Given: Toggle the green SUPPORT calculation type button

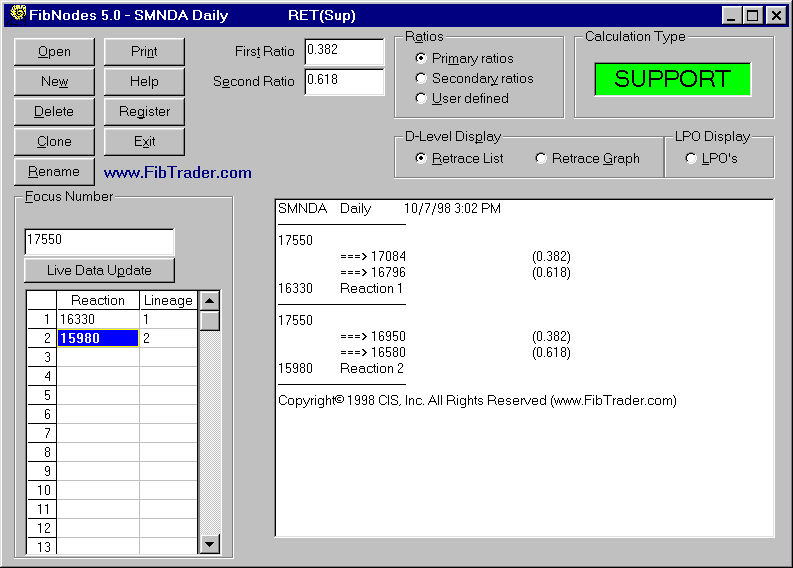Looking at the screenshot, I should pos(673,79).
